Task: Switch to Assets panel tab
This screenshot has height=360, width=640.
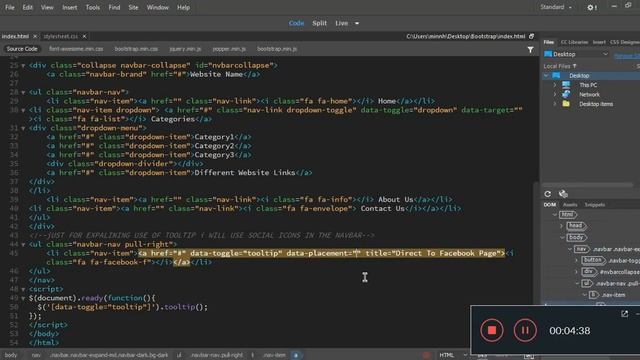Action: tap(570, 205)
